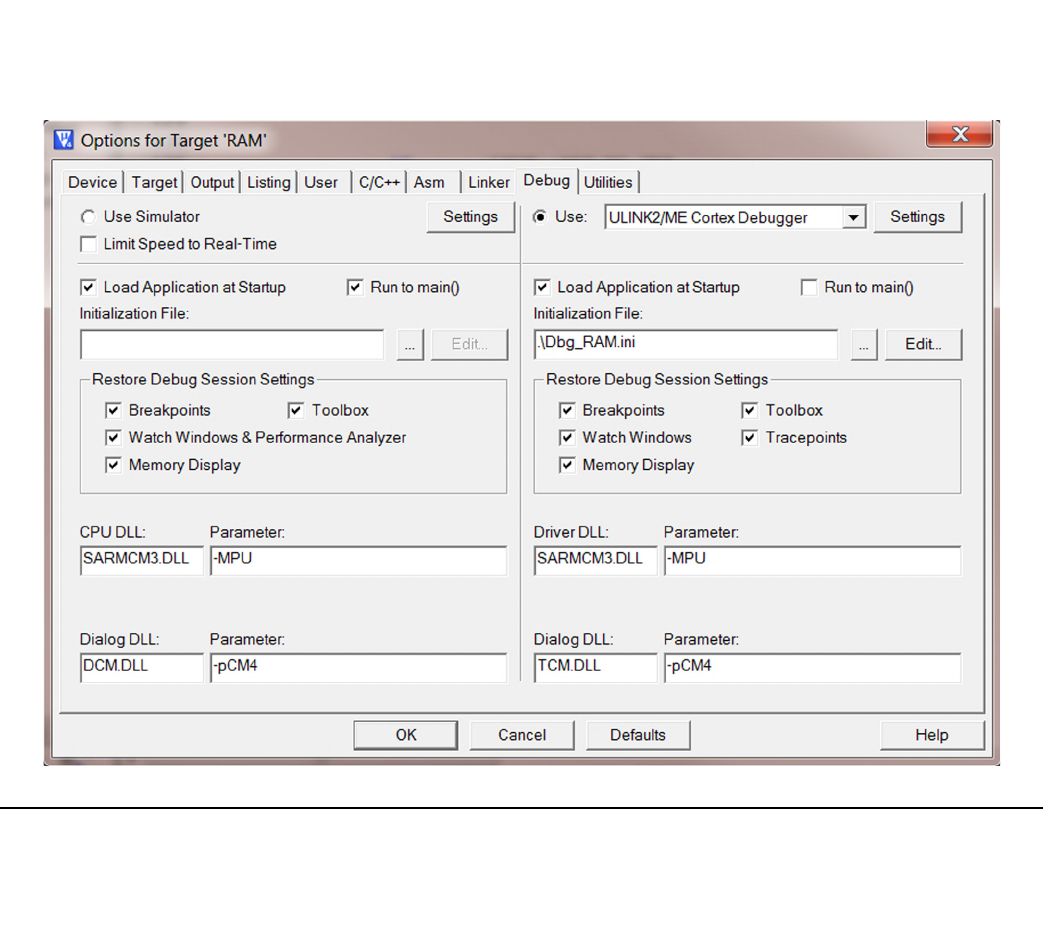The image size is (1063, 926).
Task: Confirm with the OK button
Action: pos(405,735)
